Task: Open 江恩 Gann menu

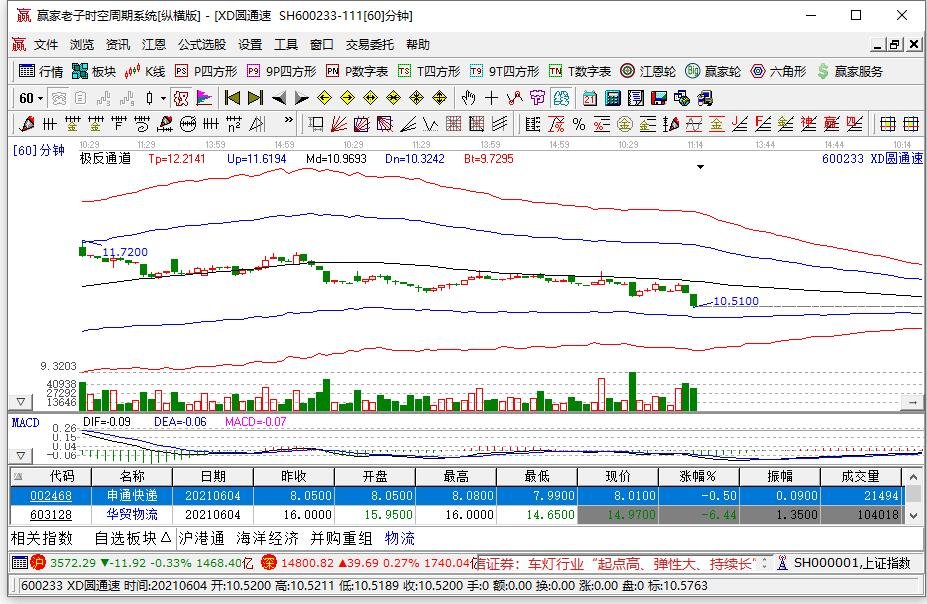Action: coord(154,44)
